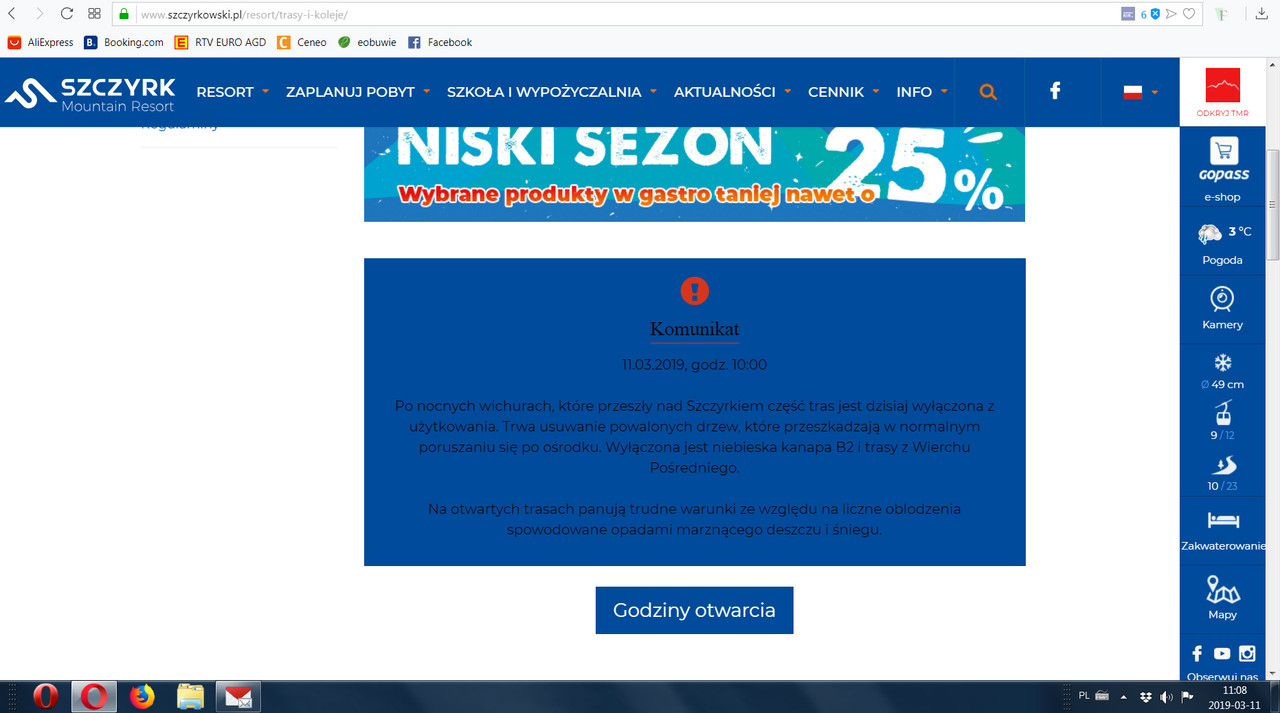The width and height of the screenshot is (1280, 713).
Task: Expand the CENNIK menu
Action: click(x=844, y=92)
